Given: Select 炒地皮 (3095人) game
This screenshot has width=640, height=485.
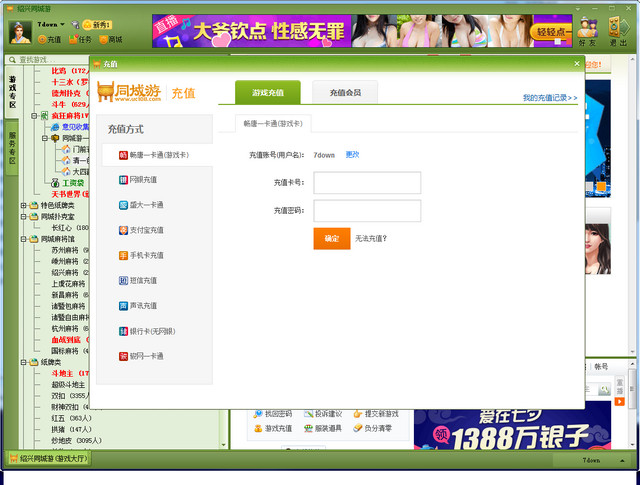Looking at the screenshot, I should click(x=76, y=441).
